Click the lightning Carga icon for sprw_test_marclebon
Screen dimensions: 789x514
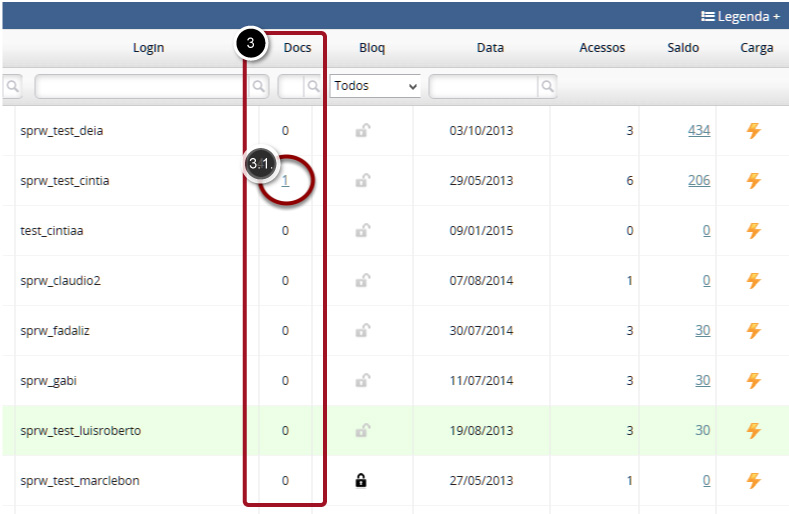click(x=754, y=481)
